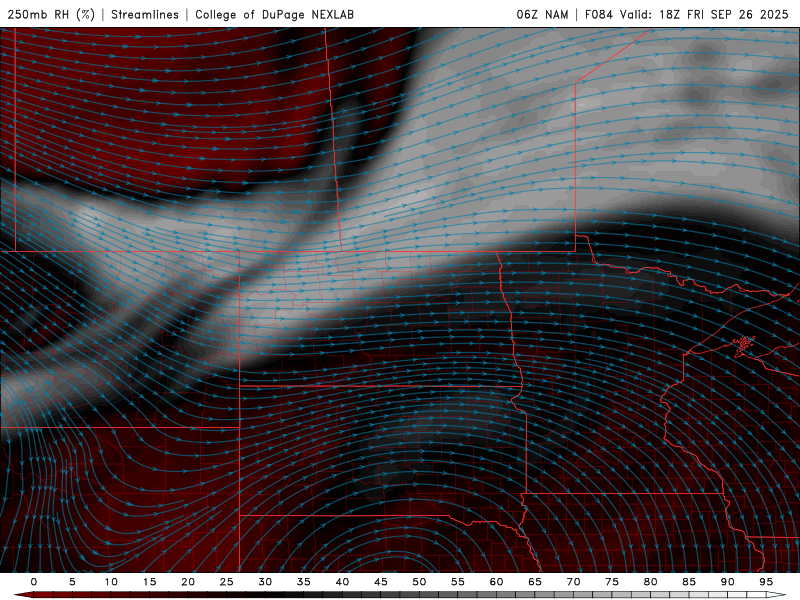The image size is (800, 600).
Task: Click the "0" label on the color scale
Action: pos(34,582)
